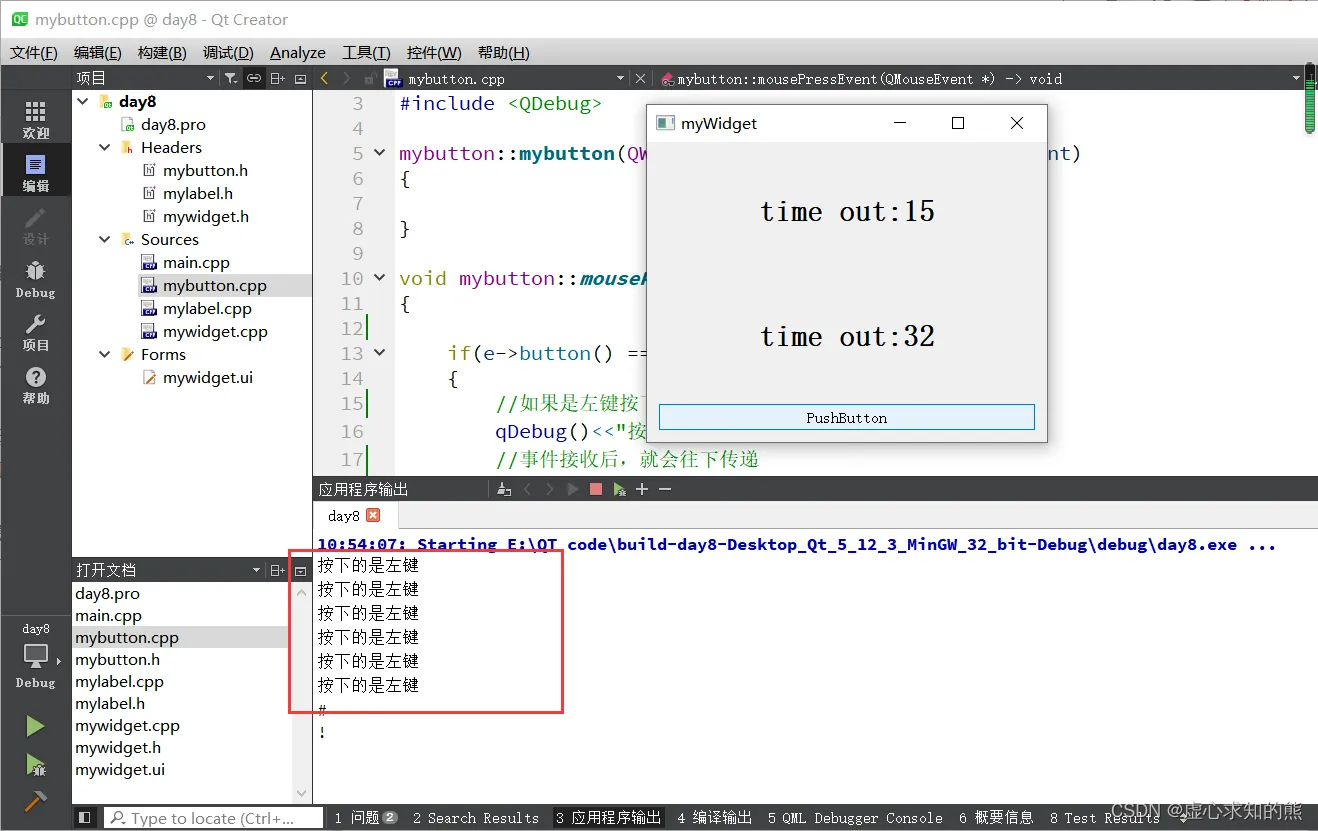Screen dimensions: 1318x831
Task: Select mylabel.cpp in open documents list
Action: tap(119, 681)
